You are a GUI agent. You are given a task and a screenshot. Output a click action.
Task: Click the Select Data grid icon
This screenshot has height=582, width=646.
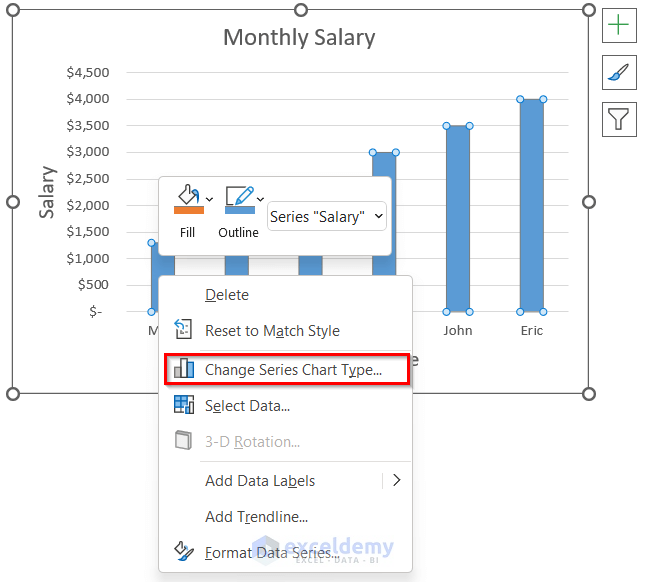click(x=184, y=404)
